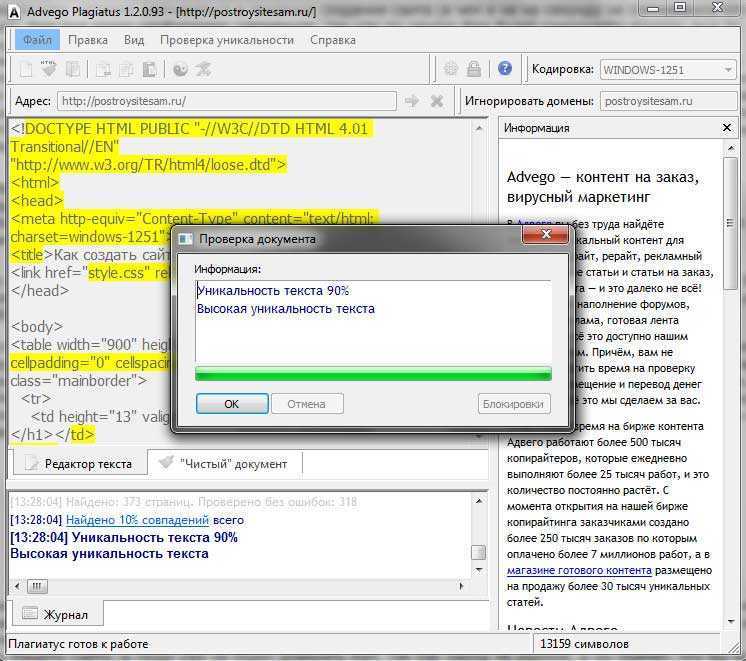Click the Игнорировать домены input field
This screenshot has height=661, width=746.
coord(668,101)
